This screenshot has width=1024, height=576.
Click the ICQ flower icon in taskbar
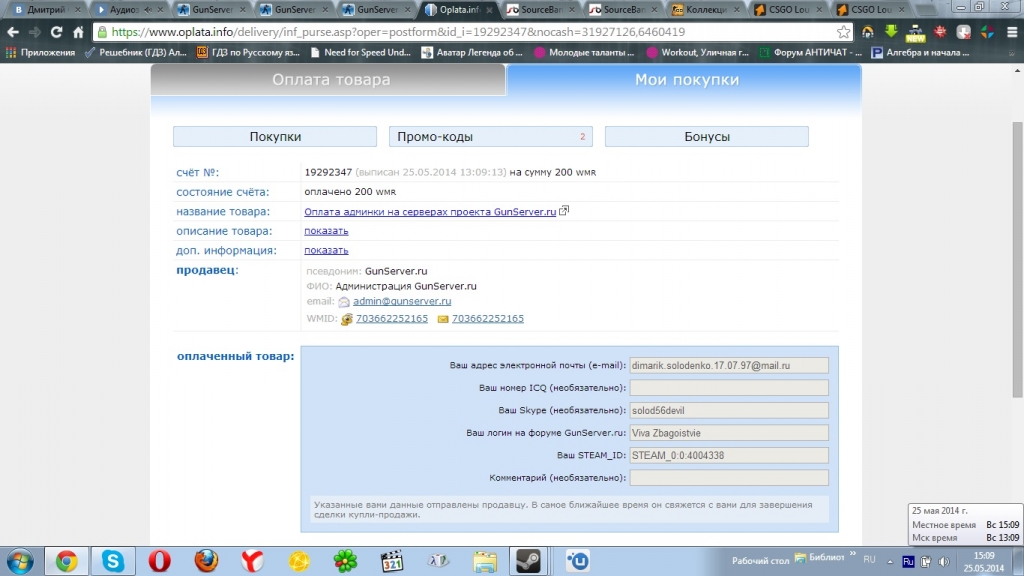pyautogui.click(x=344, y=561)
